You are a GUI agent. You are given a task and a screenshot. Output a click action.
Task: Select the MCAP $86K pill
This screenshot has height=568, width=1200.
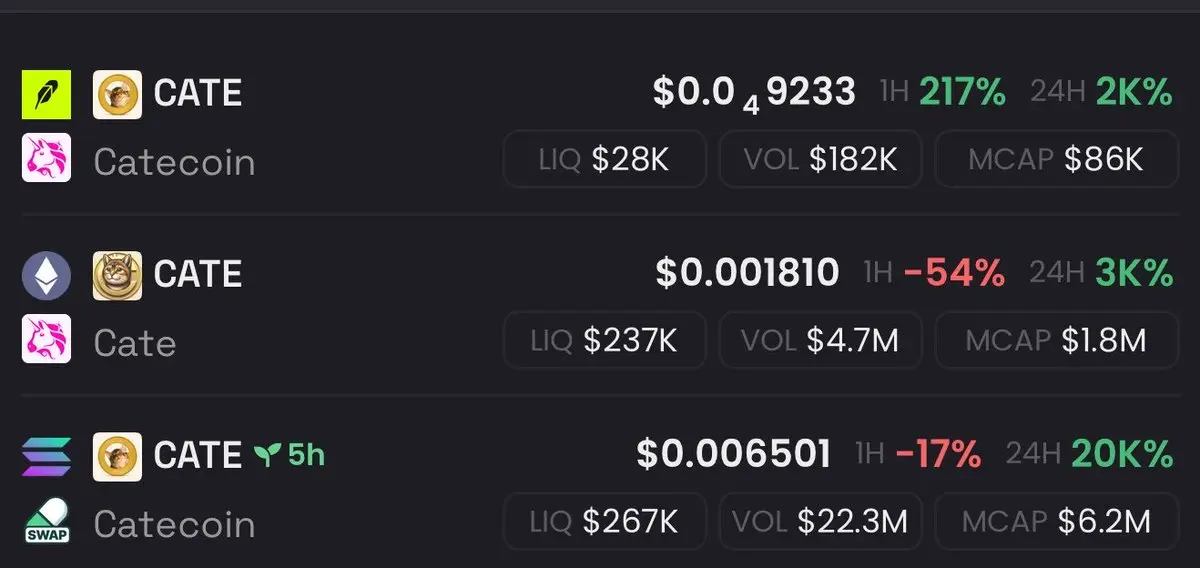coord(1057,158)
